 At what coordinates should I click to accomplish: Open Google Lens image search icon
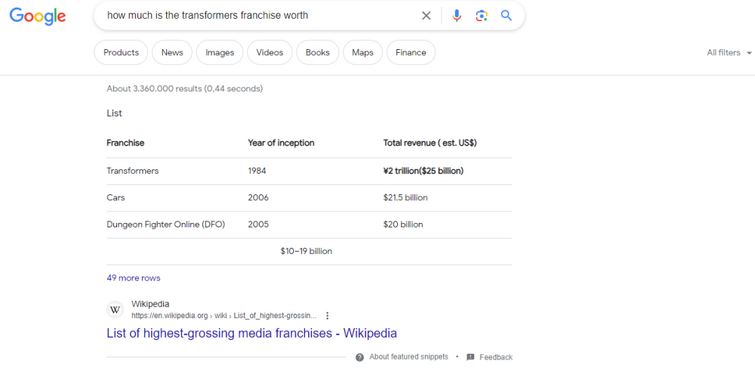tap(481, 16)
